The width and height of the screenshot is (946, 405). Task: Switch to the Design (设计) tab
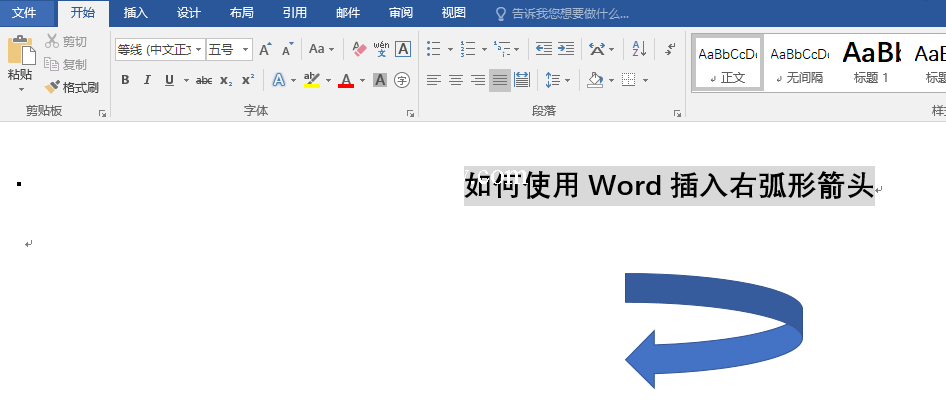tap(189, 13)
